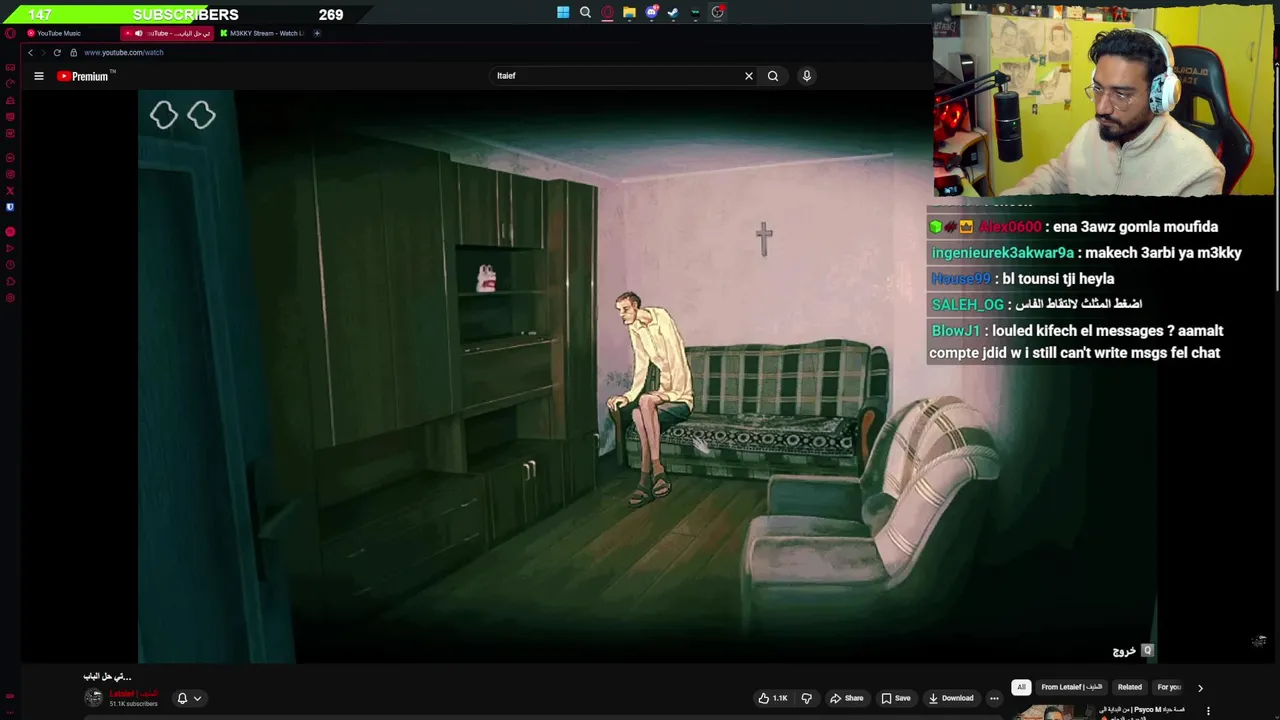This screenshot has width=1280, height=720.
Task: Open the Psyco M suggested video thumbnail
Action: click(1052, 712)
